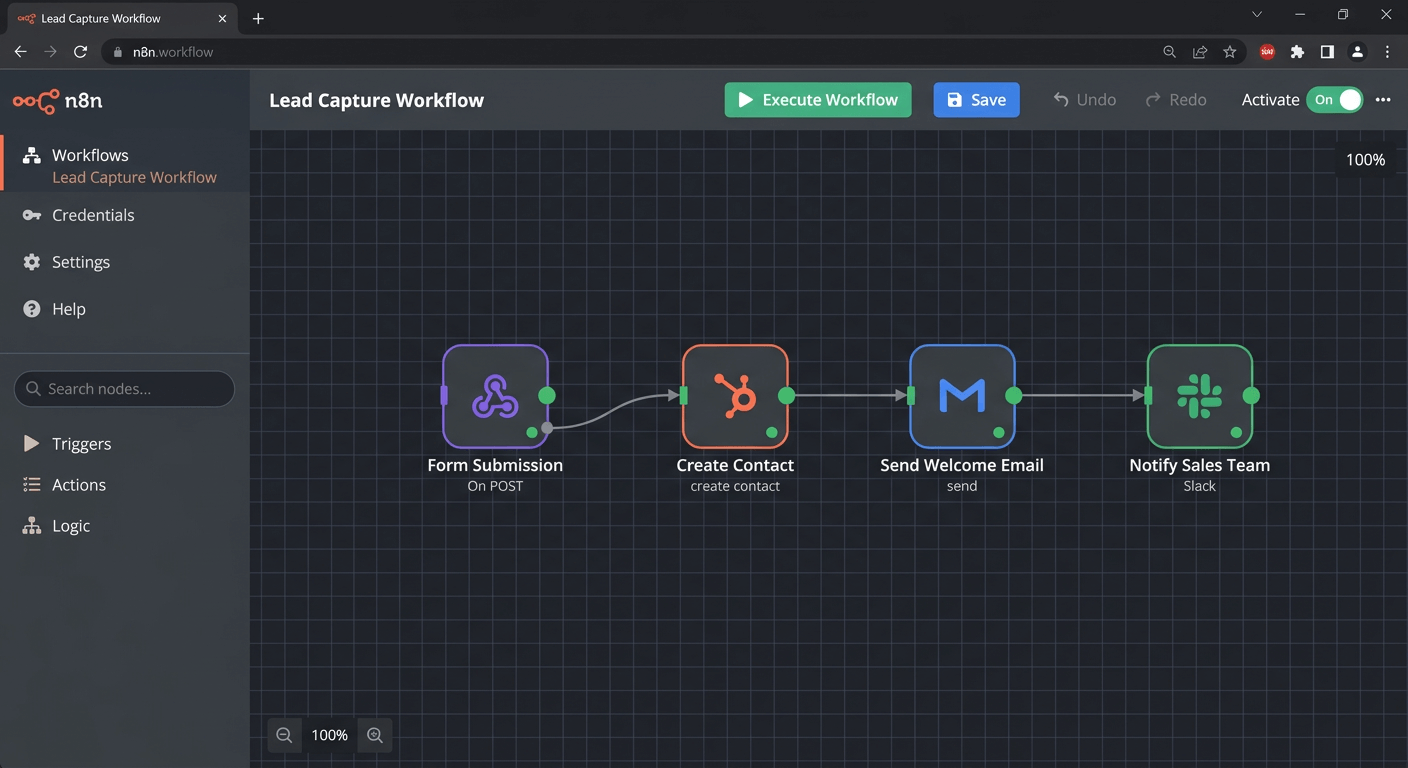Open the more options ellipsis menu

[1383, 100]
